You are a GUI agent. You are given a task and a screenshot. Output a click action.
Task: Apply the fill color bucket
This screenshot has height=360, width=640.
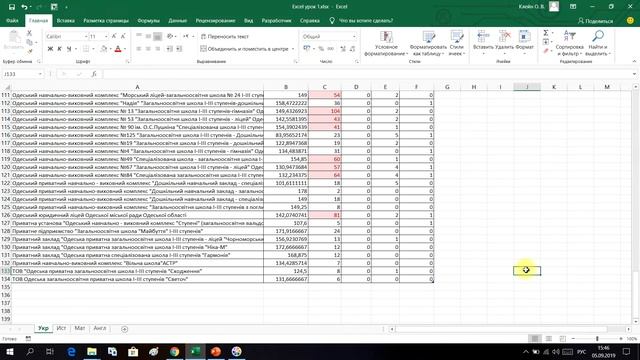point(104,49)
